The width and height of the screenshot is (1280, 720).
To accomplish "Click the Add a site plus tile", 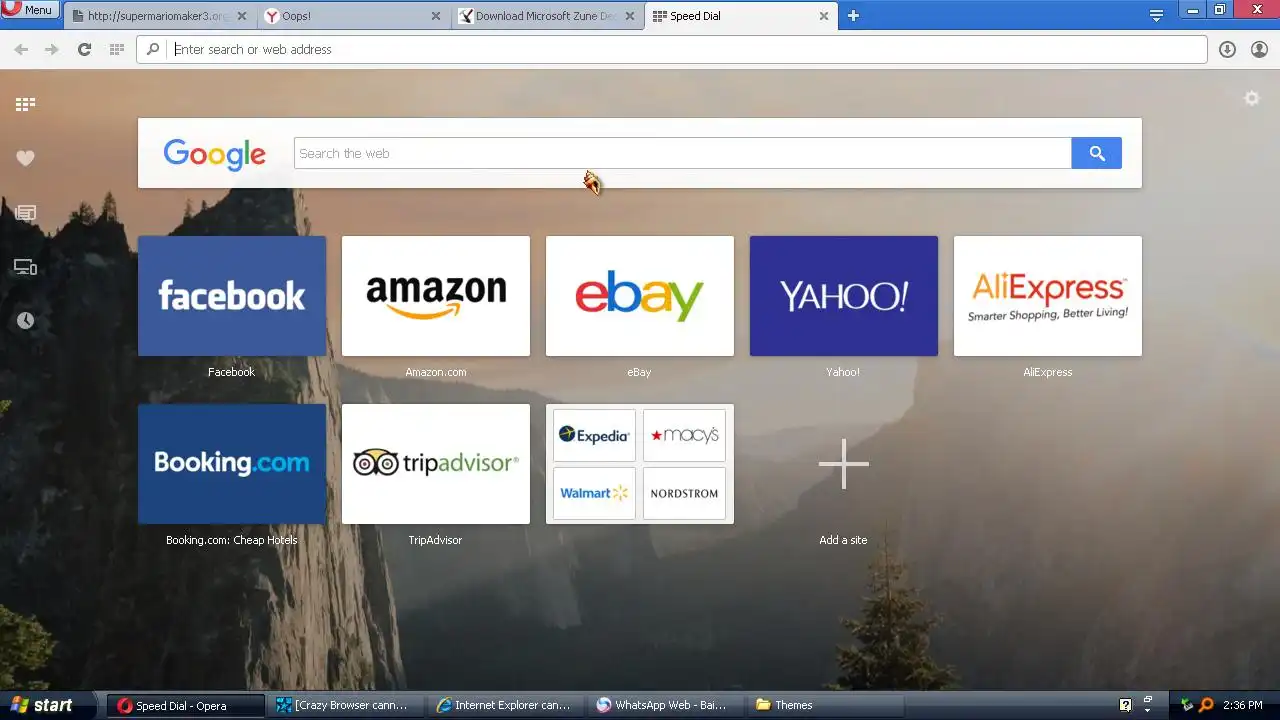I will 844,464.
